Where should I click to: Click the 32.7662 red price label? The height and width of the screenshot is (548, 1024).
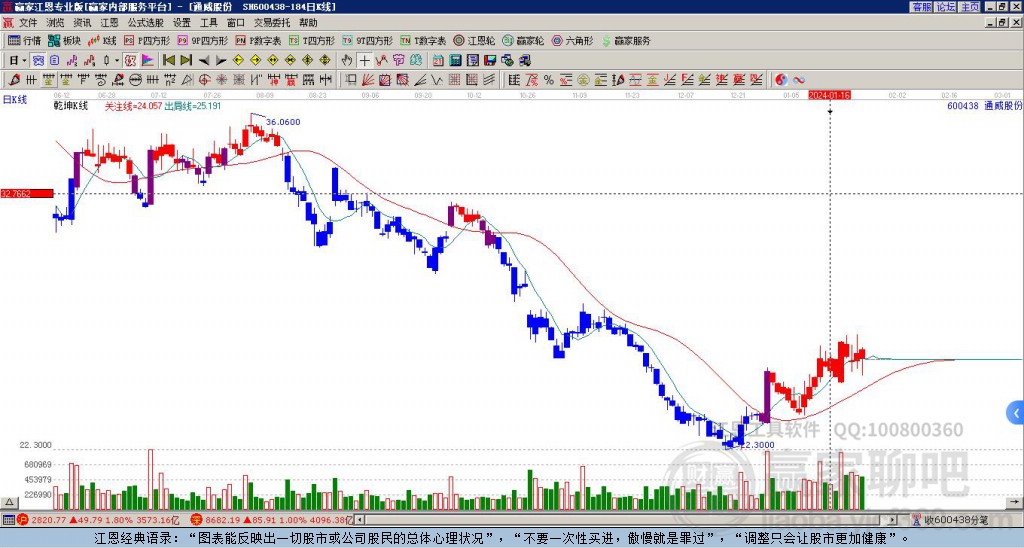27,193
